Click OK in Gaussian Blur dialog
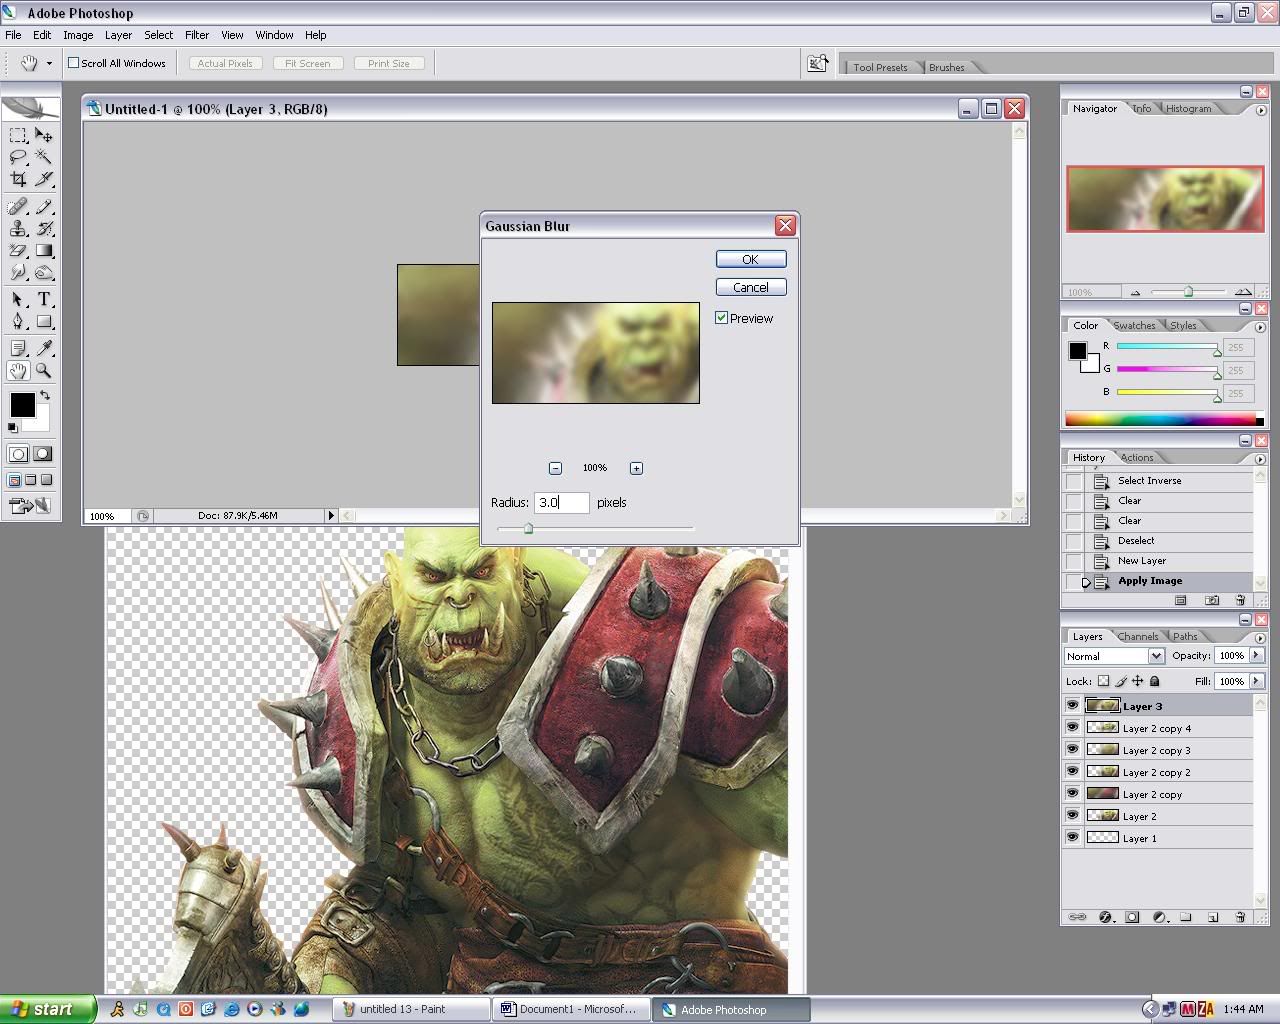The height and width of the screenshot is (1024, 1280). pyautogui.click(x=750, y=259)
